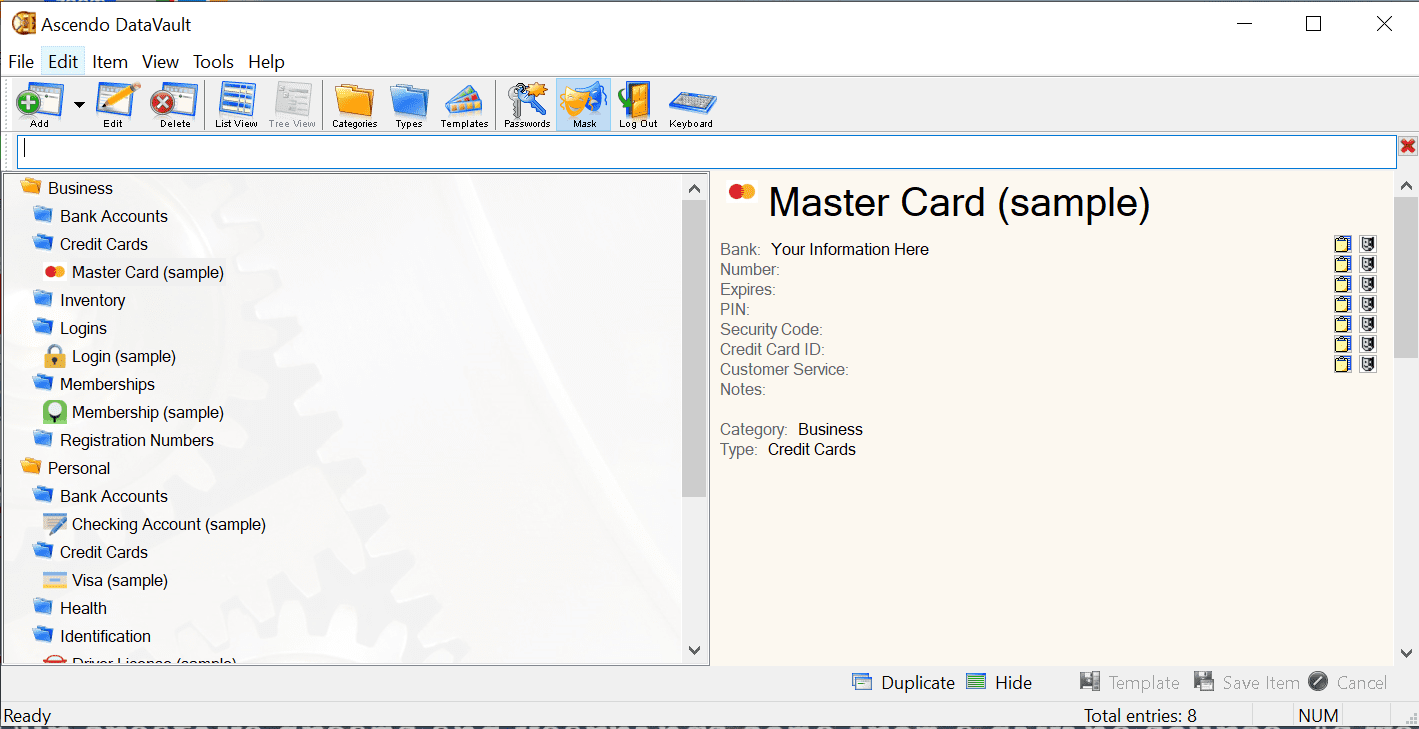The image size is (1419, 729).
Task: Click tree panel scrollbar up arrow
Action: click(x=694, y=187)
